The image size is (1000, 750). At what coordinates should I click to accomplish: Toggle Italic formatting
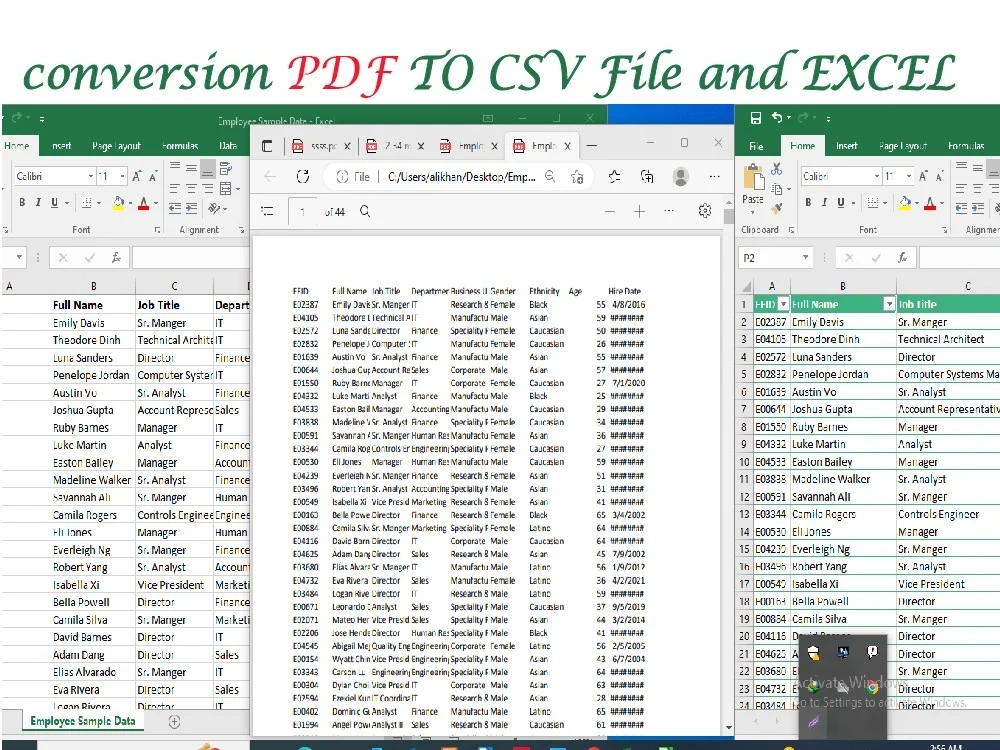tap(824, 202)
